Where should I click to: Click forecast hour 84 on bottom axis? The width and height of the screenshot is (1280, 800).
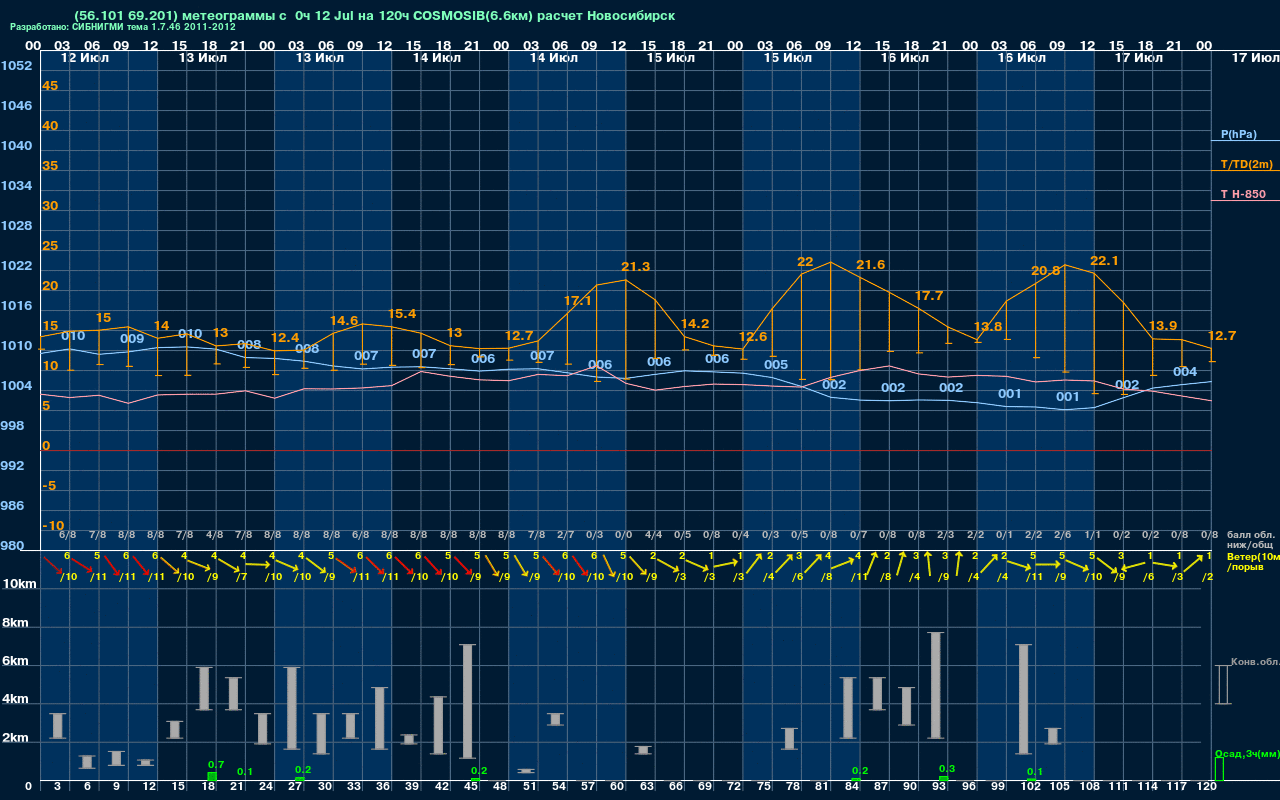pyautogui.click(x=853, y=788)
